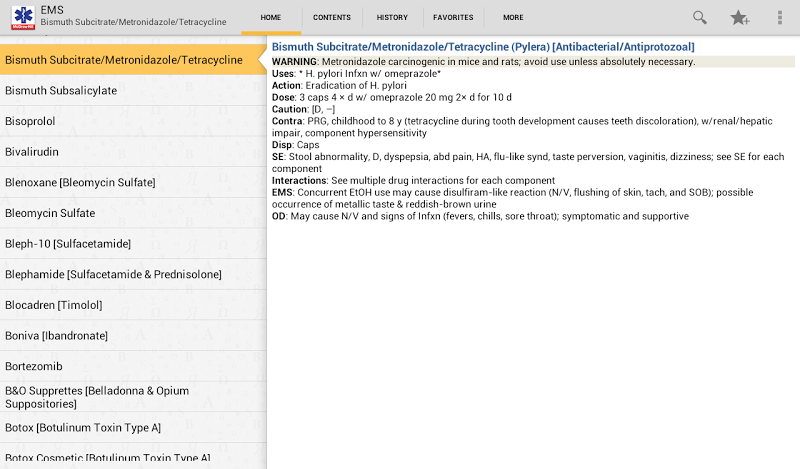
Task: Open the Bisoprolol entry
Action: coord(133,121)
